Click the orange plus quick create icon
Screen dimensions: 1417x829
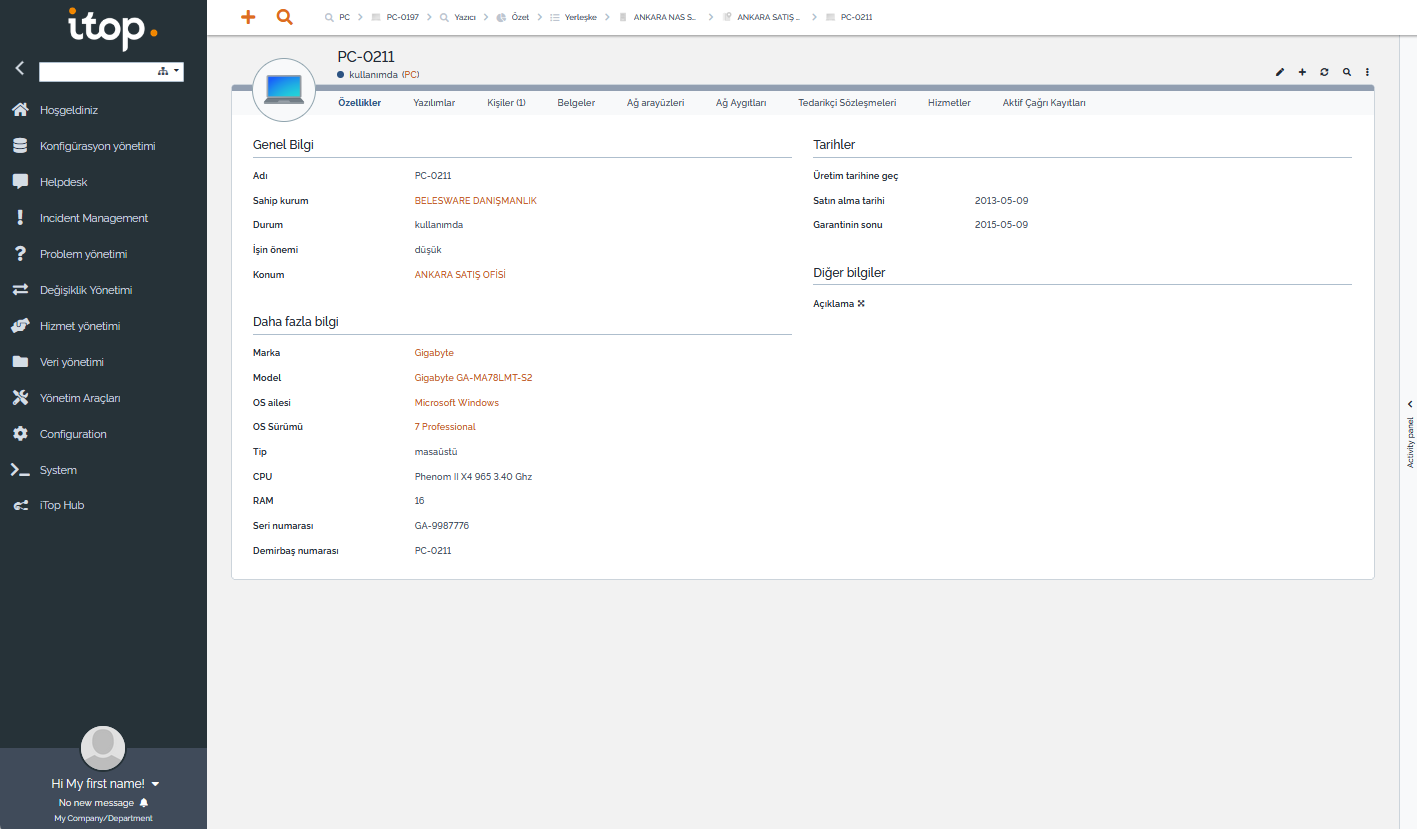point(248,17)
